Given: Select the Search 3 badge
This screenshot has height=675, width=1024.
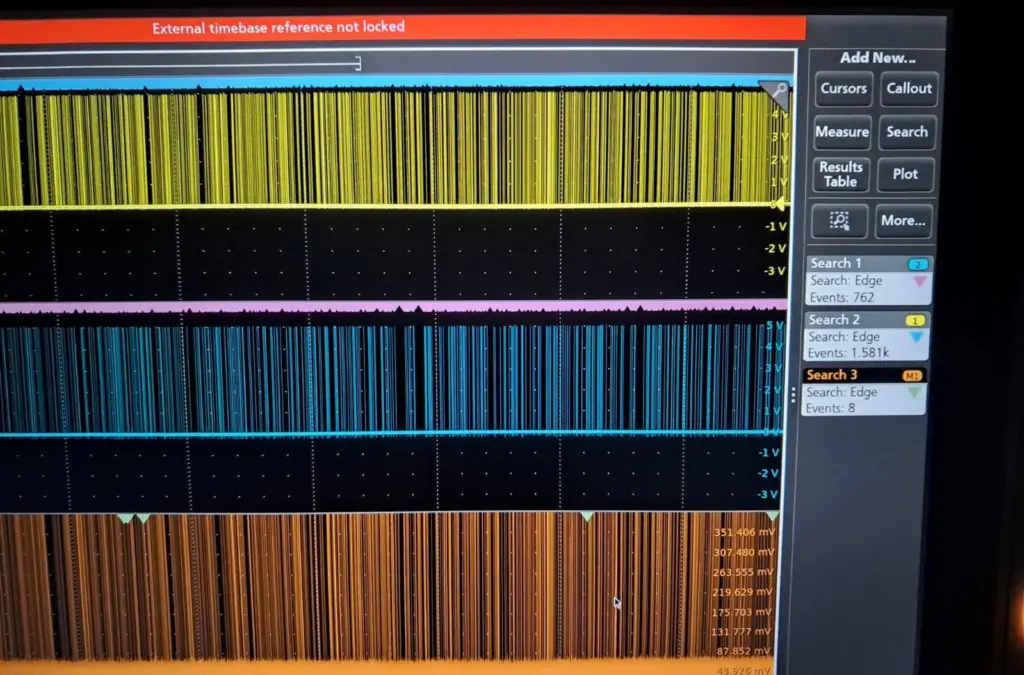Looking at the screenshot, I should (x=864, y=391).
